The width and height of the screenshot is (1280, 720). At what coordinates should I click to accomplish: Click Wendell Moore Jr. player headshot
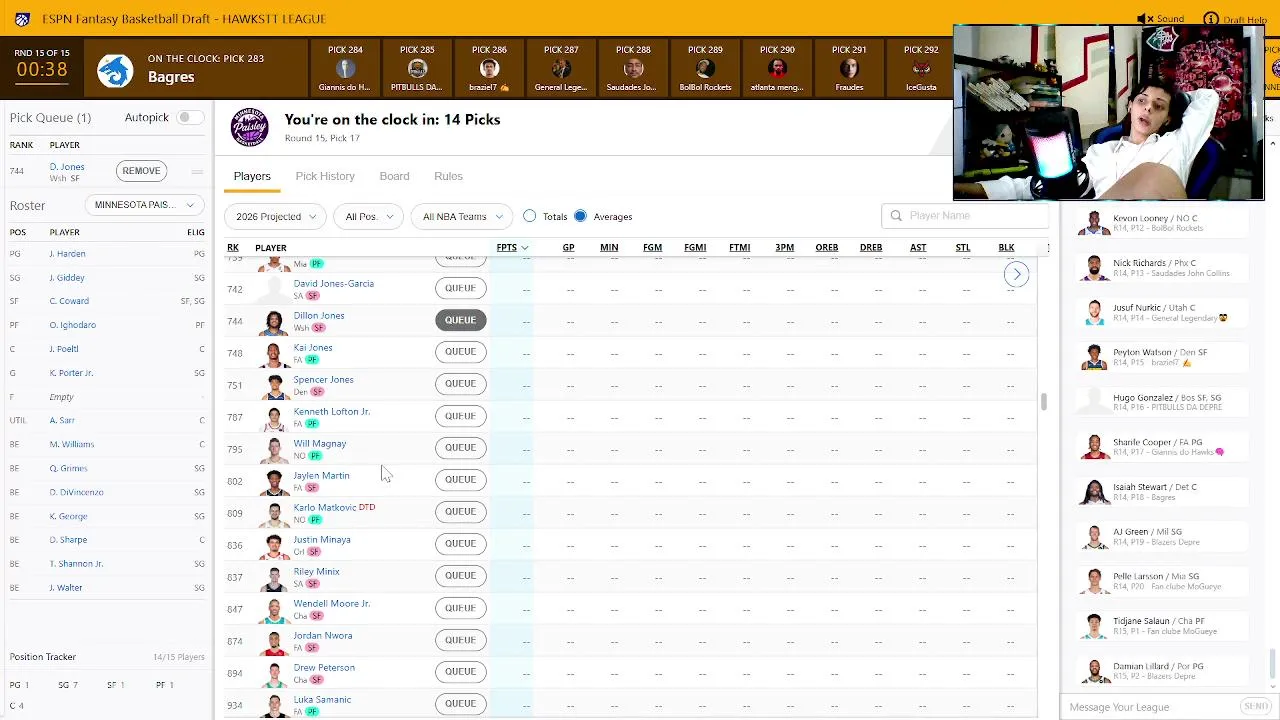click(274, 610)
